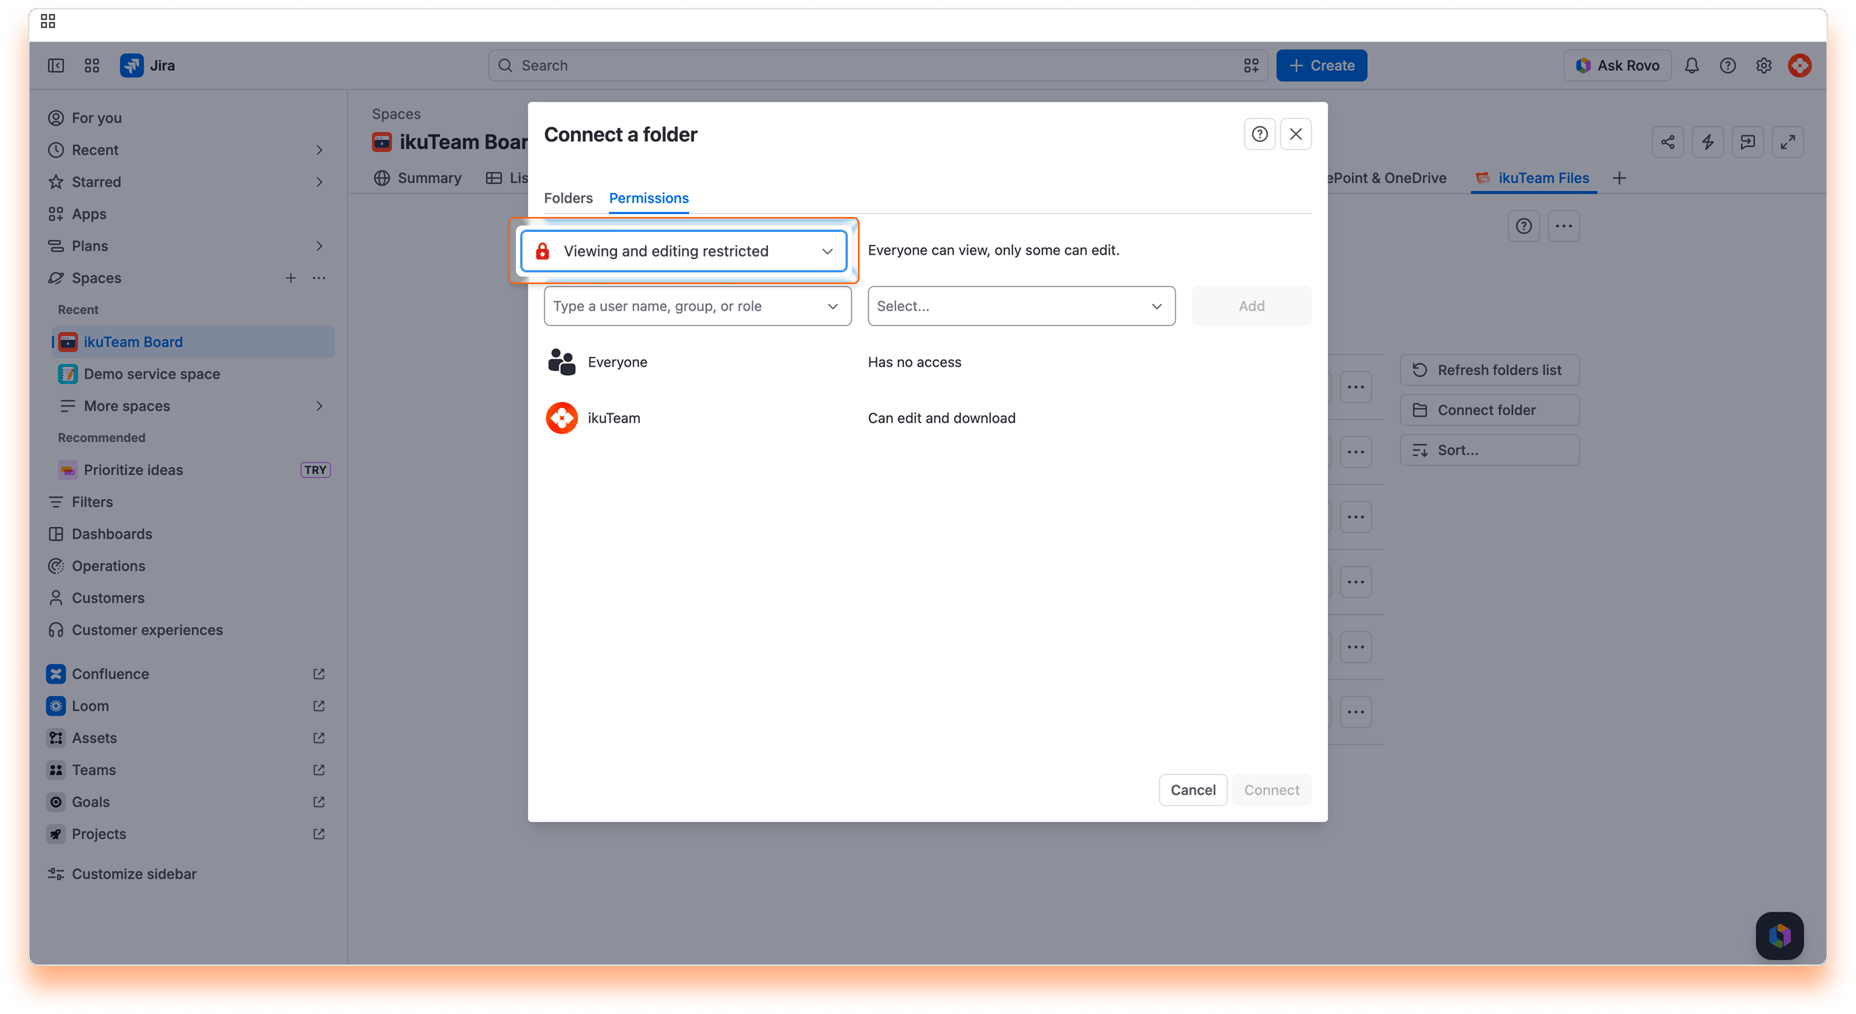The width and height of the screenshot is (1856, 1014).
Task: Create a new space with plus icon
Action: coord(290,278)
